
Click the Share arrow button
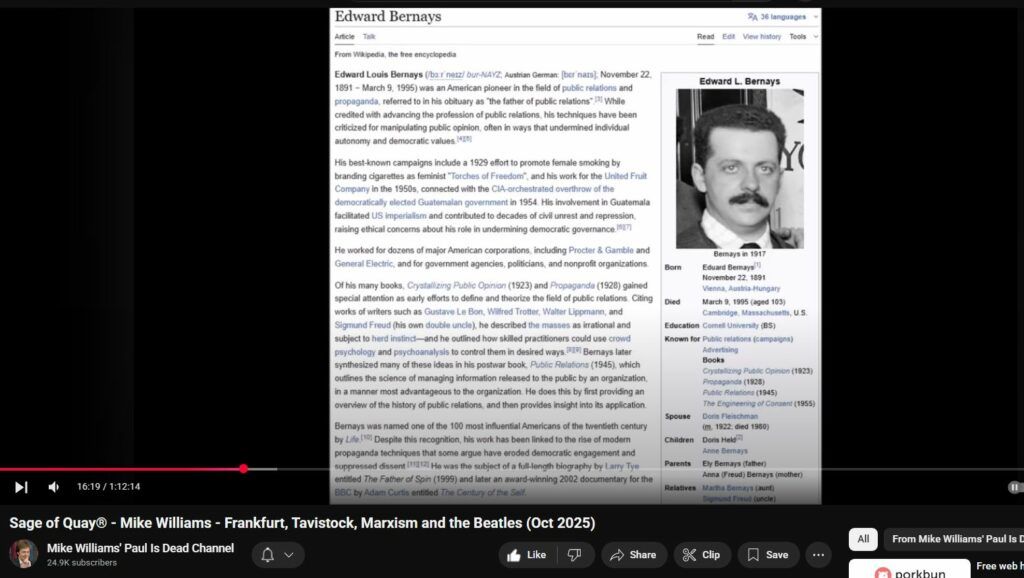coord(633,555)
